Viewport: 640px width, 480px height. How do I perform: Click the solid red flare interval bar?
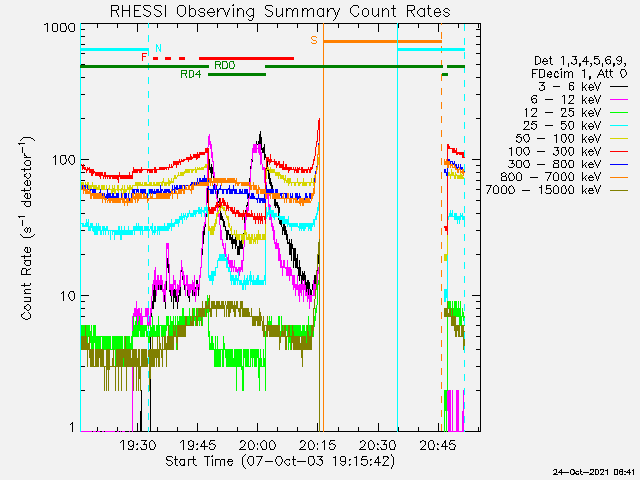(x=246, y=58)
